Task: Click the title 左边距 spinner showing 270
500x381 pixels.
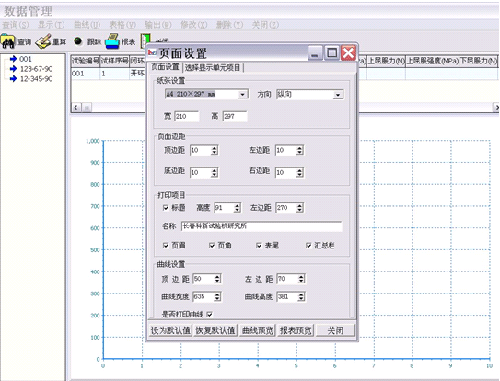Action: click(289, 208)
